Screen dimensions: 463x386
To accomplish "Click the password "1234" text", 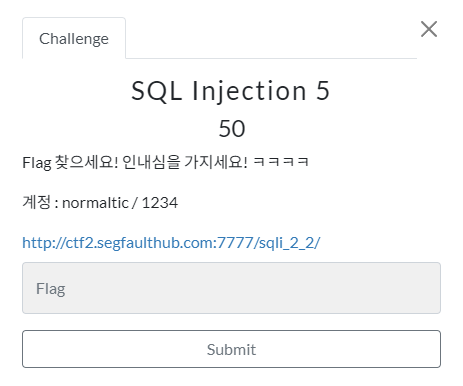I will [x=160, y=203].
